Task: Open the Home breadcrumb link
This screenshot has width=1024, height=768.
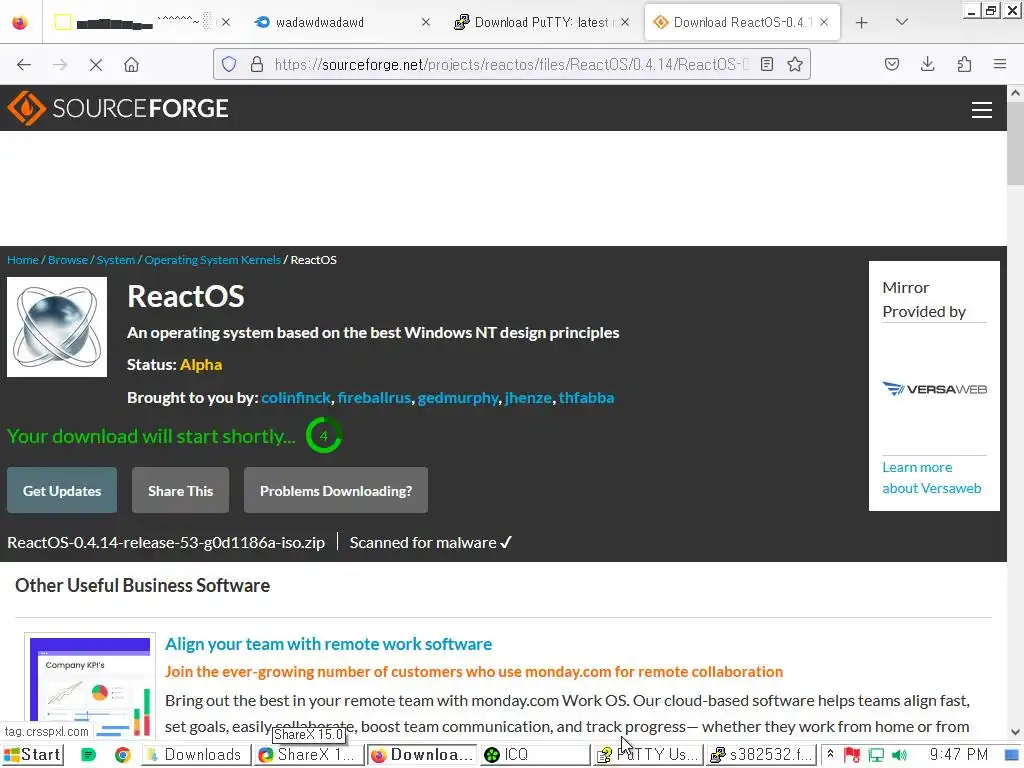Action: tap(23, 260)
